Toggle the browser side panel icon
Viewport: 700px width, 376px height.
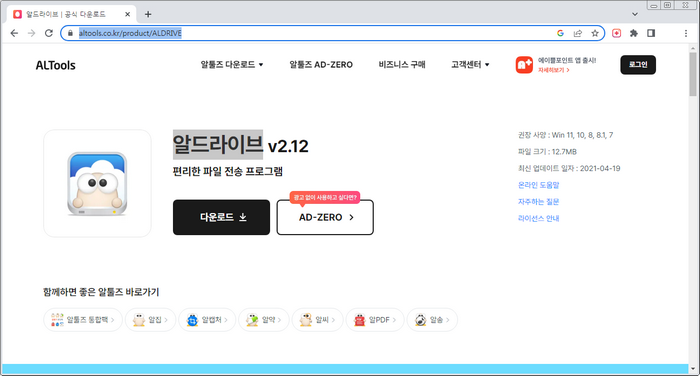[651, 33]
